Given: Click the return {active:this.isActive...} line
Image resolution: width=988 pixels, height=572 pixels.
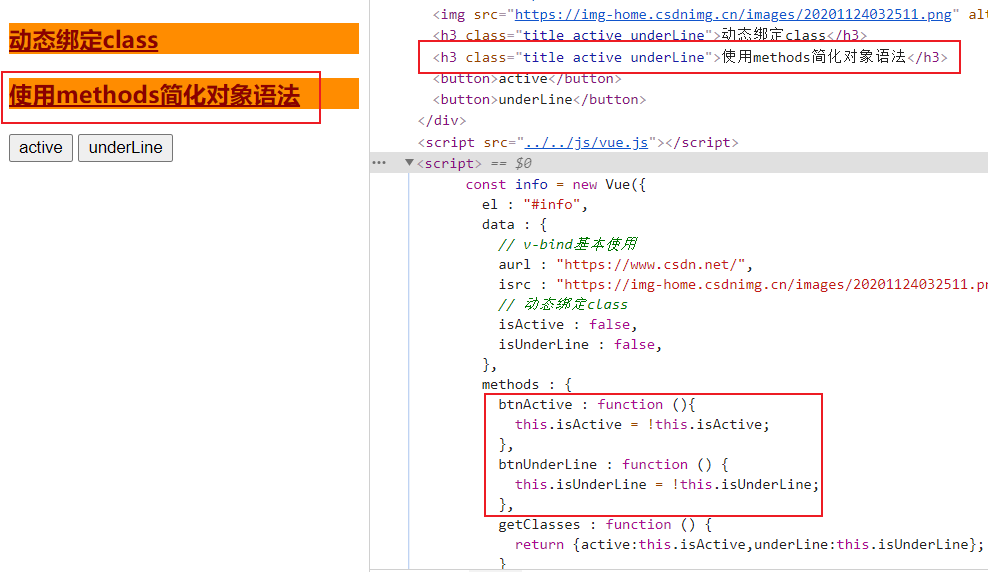Looking at the screenshot, I should (749, 545).
